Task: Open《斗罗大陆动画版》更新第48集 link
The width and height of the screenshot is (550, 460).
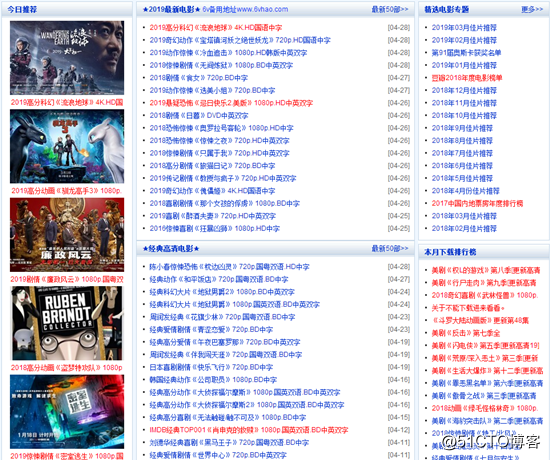Action: pyautogui.click(x=480, y=321)
